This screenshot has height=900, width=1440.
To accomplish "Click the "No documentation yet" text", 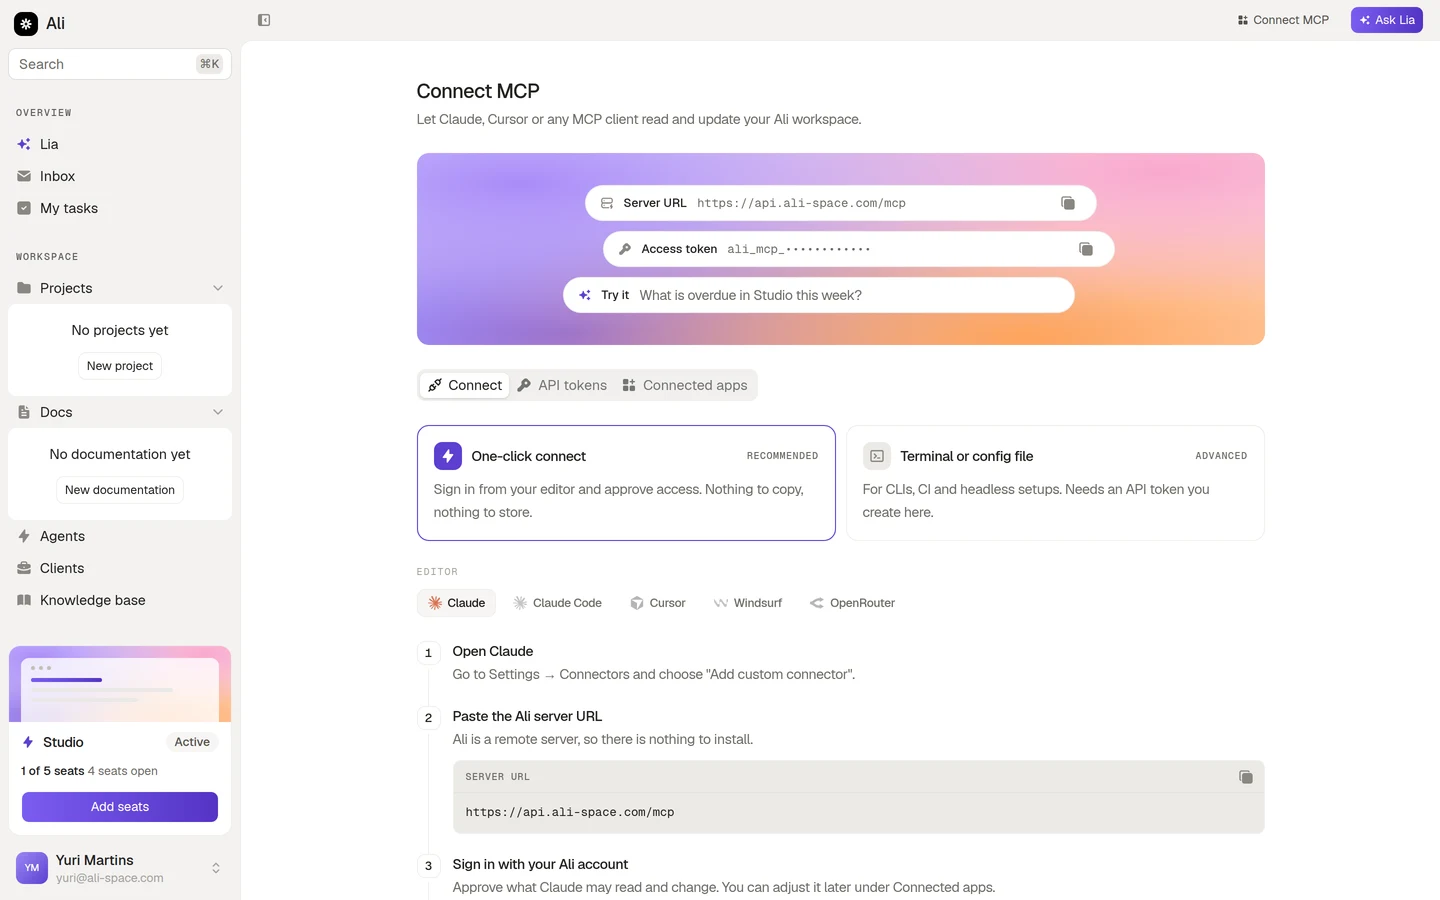I will 120,454.
